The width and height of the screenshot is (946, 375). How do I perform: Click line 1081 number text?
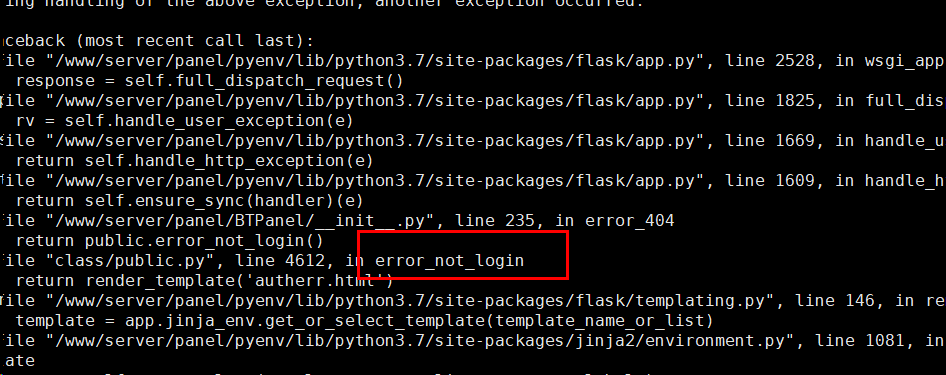coord(865,341)
